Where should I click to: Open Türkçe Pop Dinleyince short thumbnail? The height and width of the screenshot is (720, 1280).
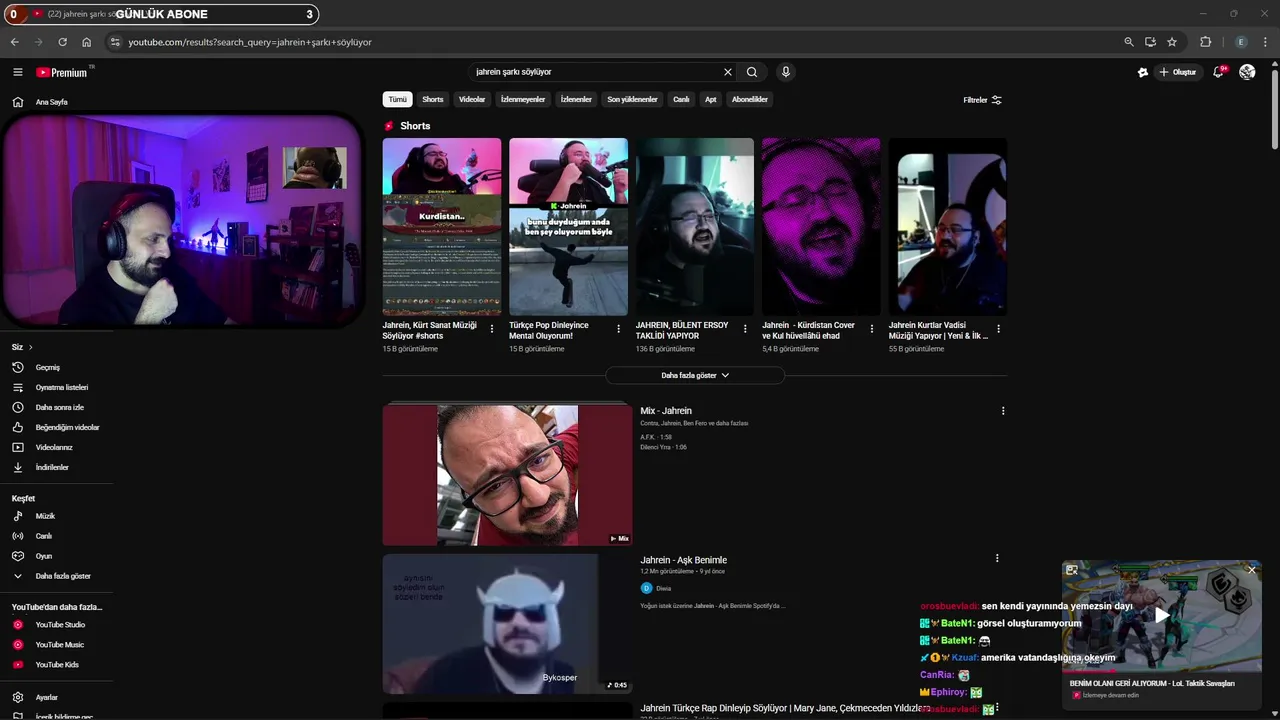click(568, 227)
